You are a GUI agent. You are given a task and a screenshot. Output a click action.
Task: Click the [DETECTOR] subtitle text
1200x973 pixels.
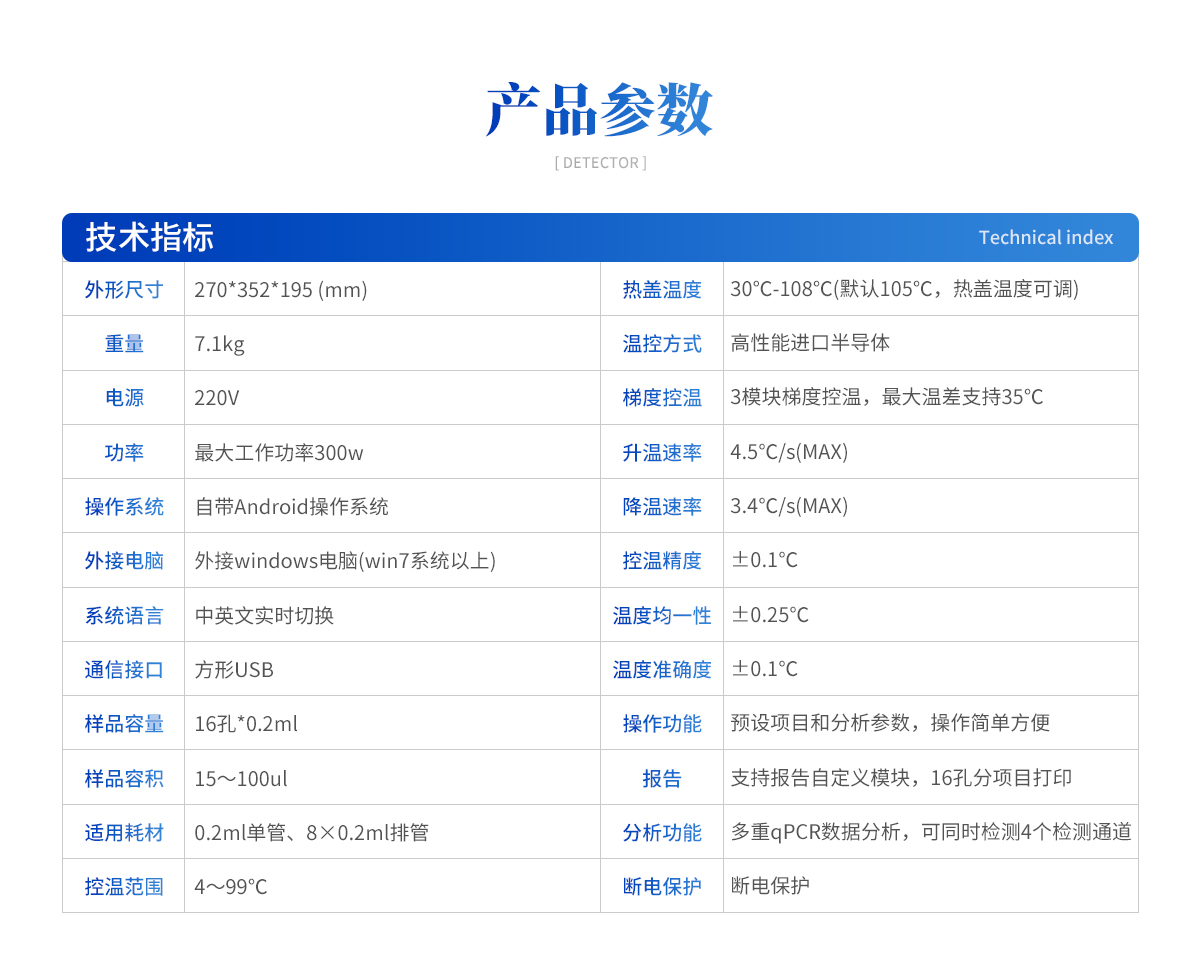click(x=600, y=163)
